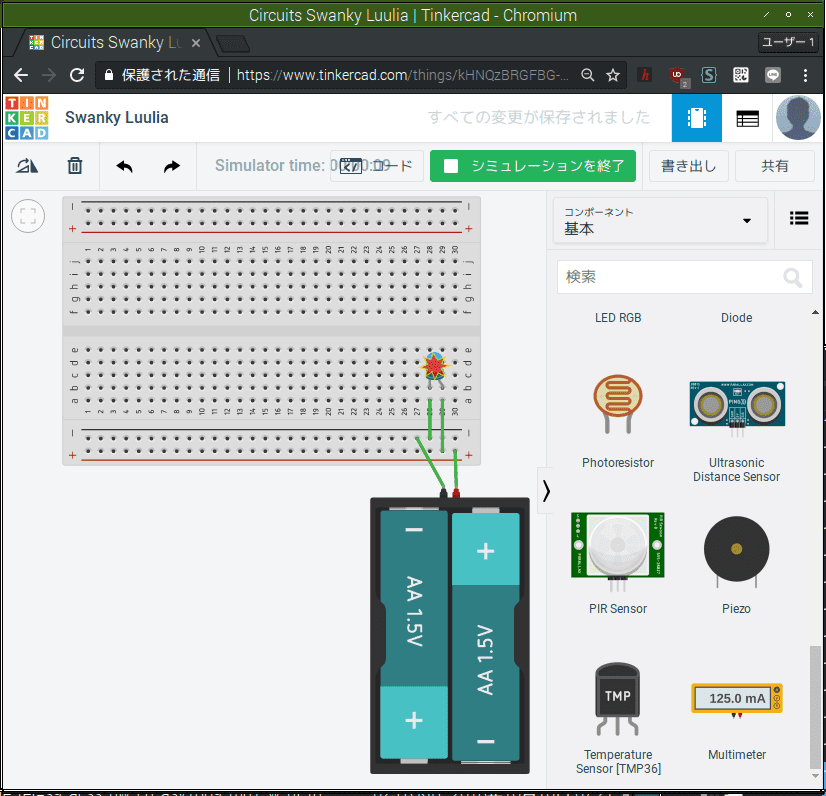Viewport: 826px width, 796px height.
Task: Switch to component list view
Action: (747, 119)
